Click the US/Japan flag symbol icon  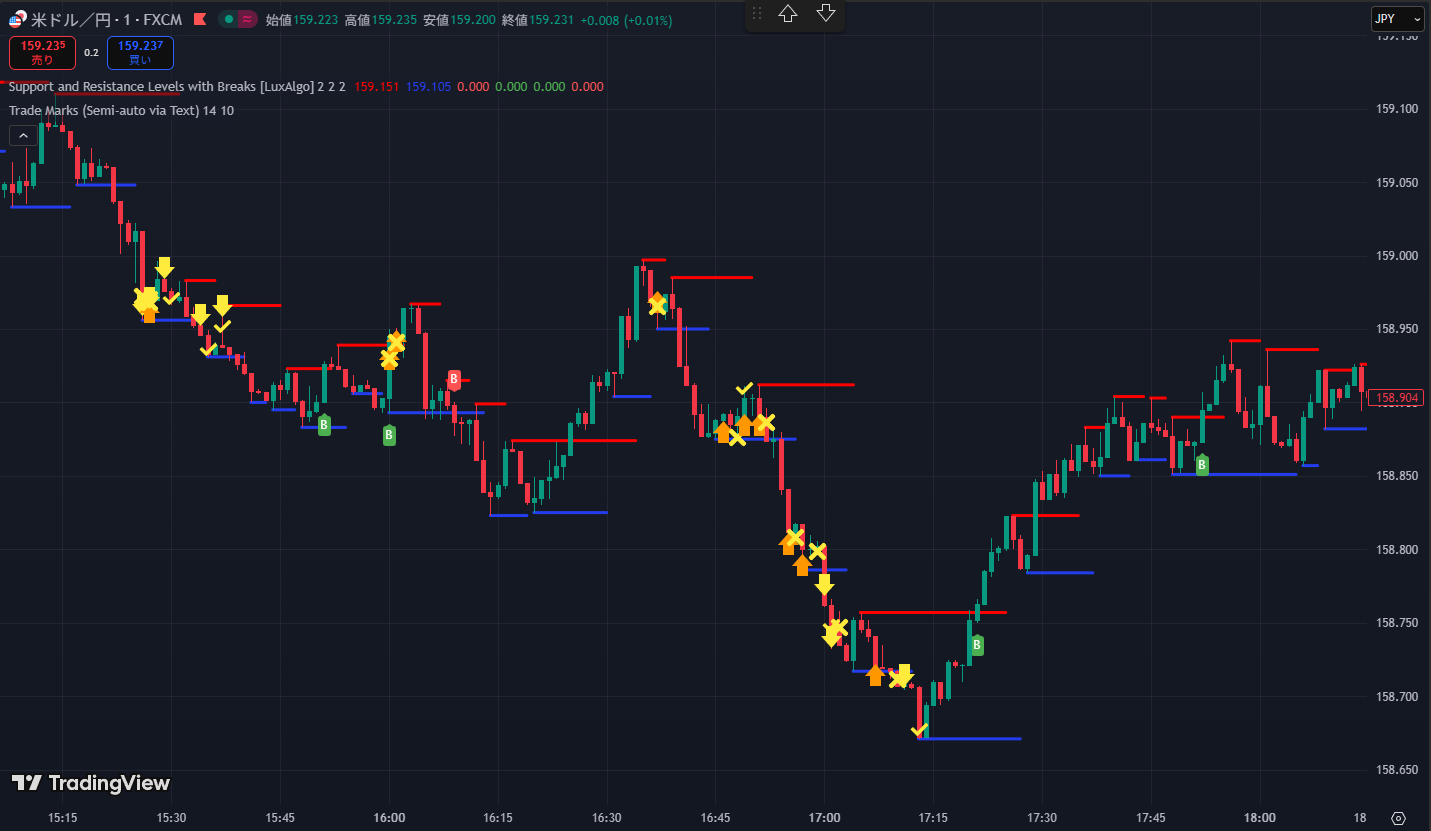pyautogui.click(x=18, y=19)
